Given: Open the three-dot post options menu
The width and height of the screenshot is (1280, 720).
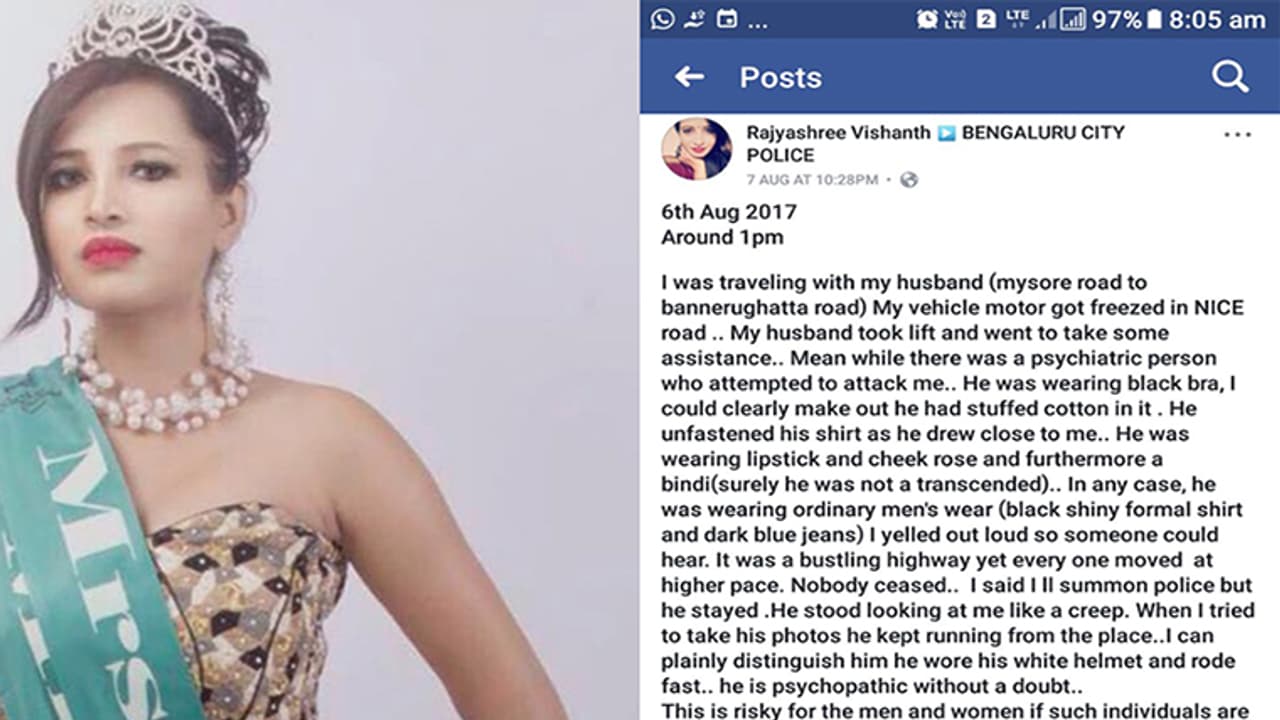Looking at the screenshot, I should [x=1237, y=135].
